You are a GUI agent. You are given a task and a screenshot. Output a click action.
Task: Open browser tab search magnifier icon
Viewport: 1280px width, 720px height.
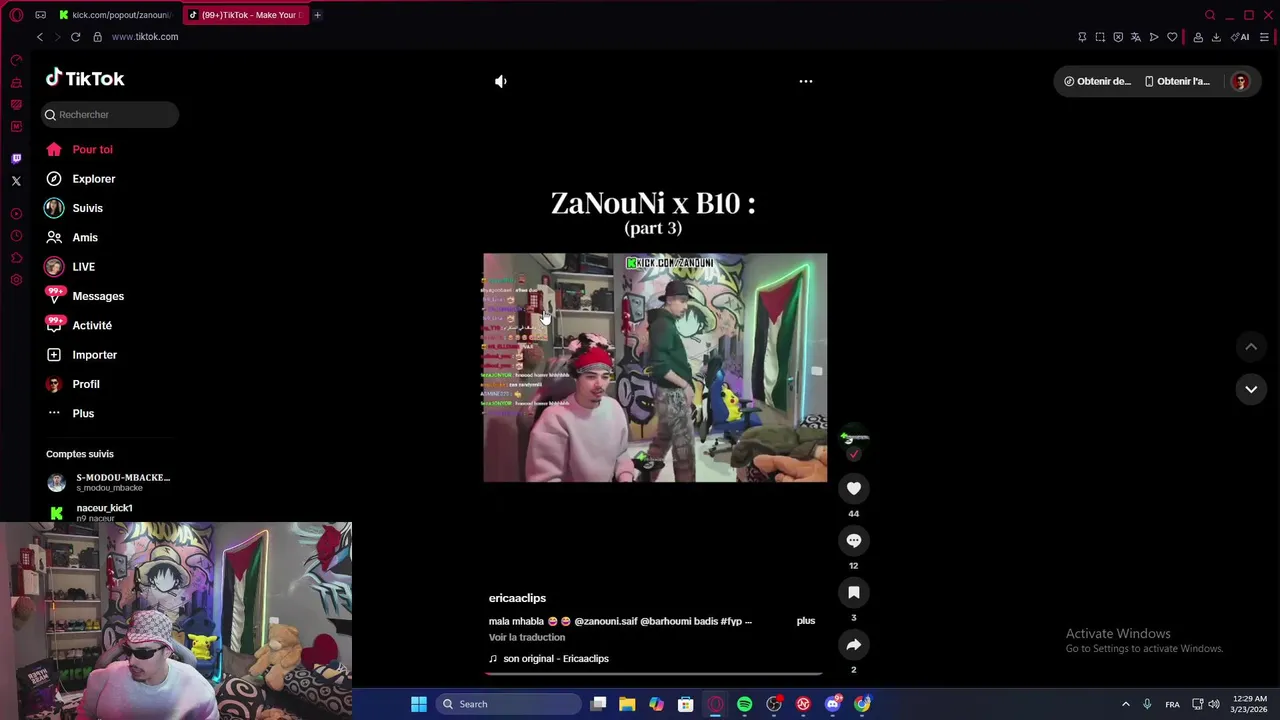click(1210, 15)
